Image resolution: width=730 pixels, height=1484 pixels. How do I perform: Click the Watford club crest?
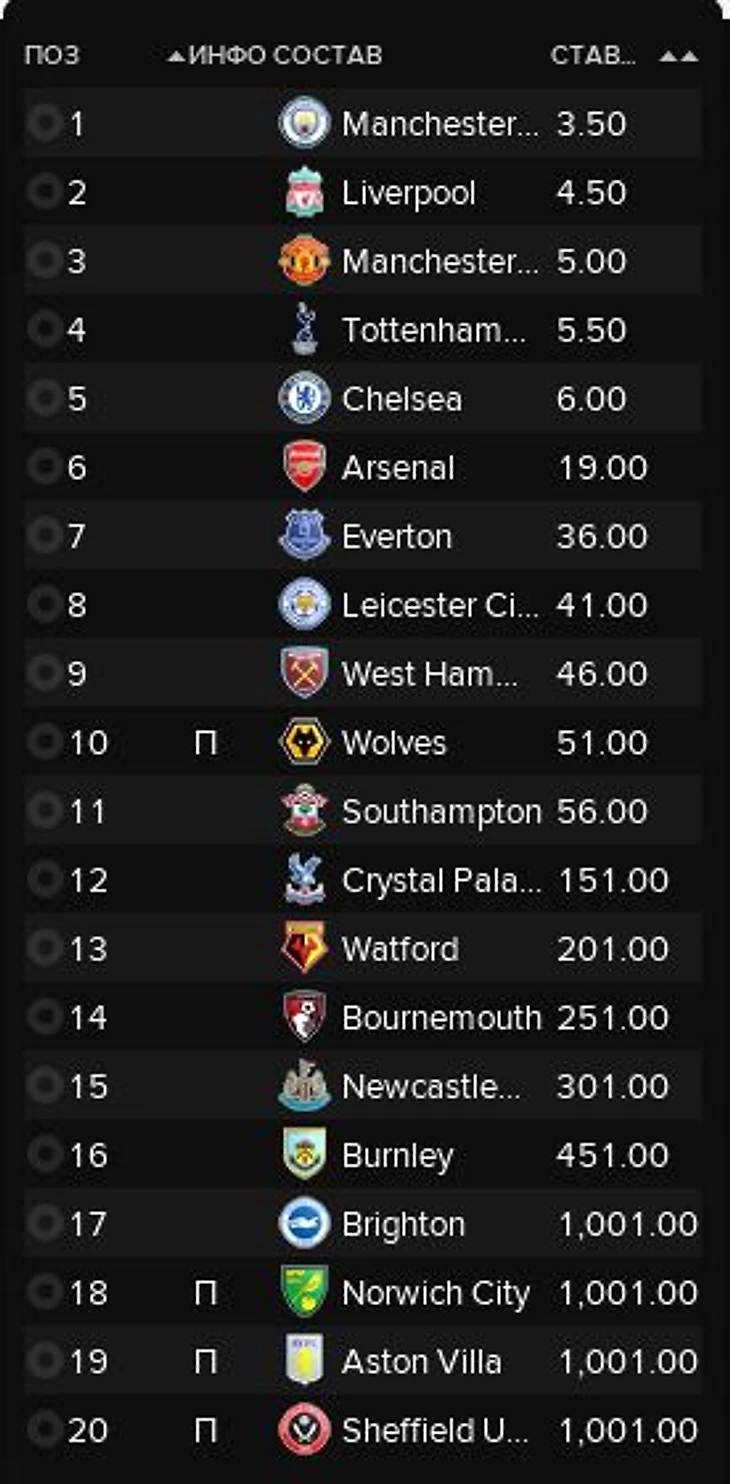click(304, 948)
